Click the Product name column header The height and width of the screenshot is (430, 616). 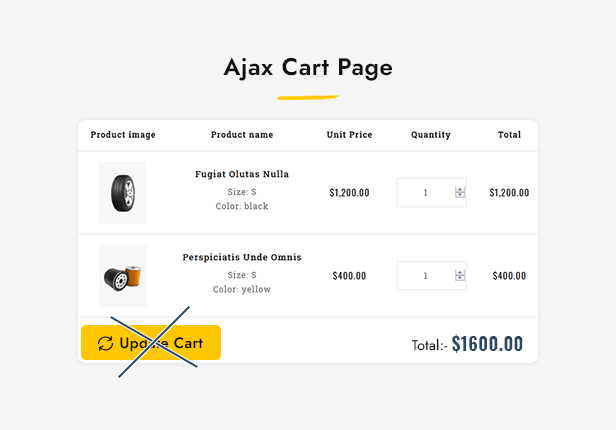click(x=242, y=135)
